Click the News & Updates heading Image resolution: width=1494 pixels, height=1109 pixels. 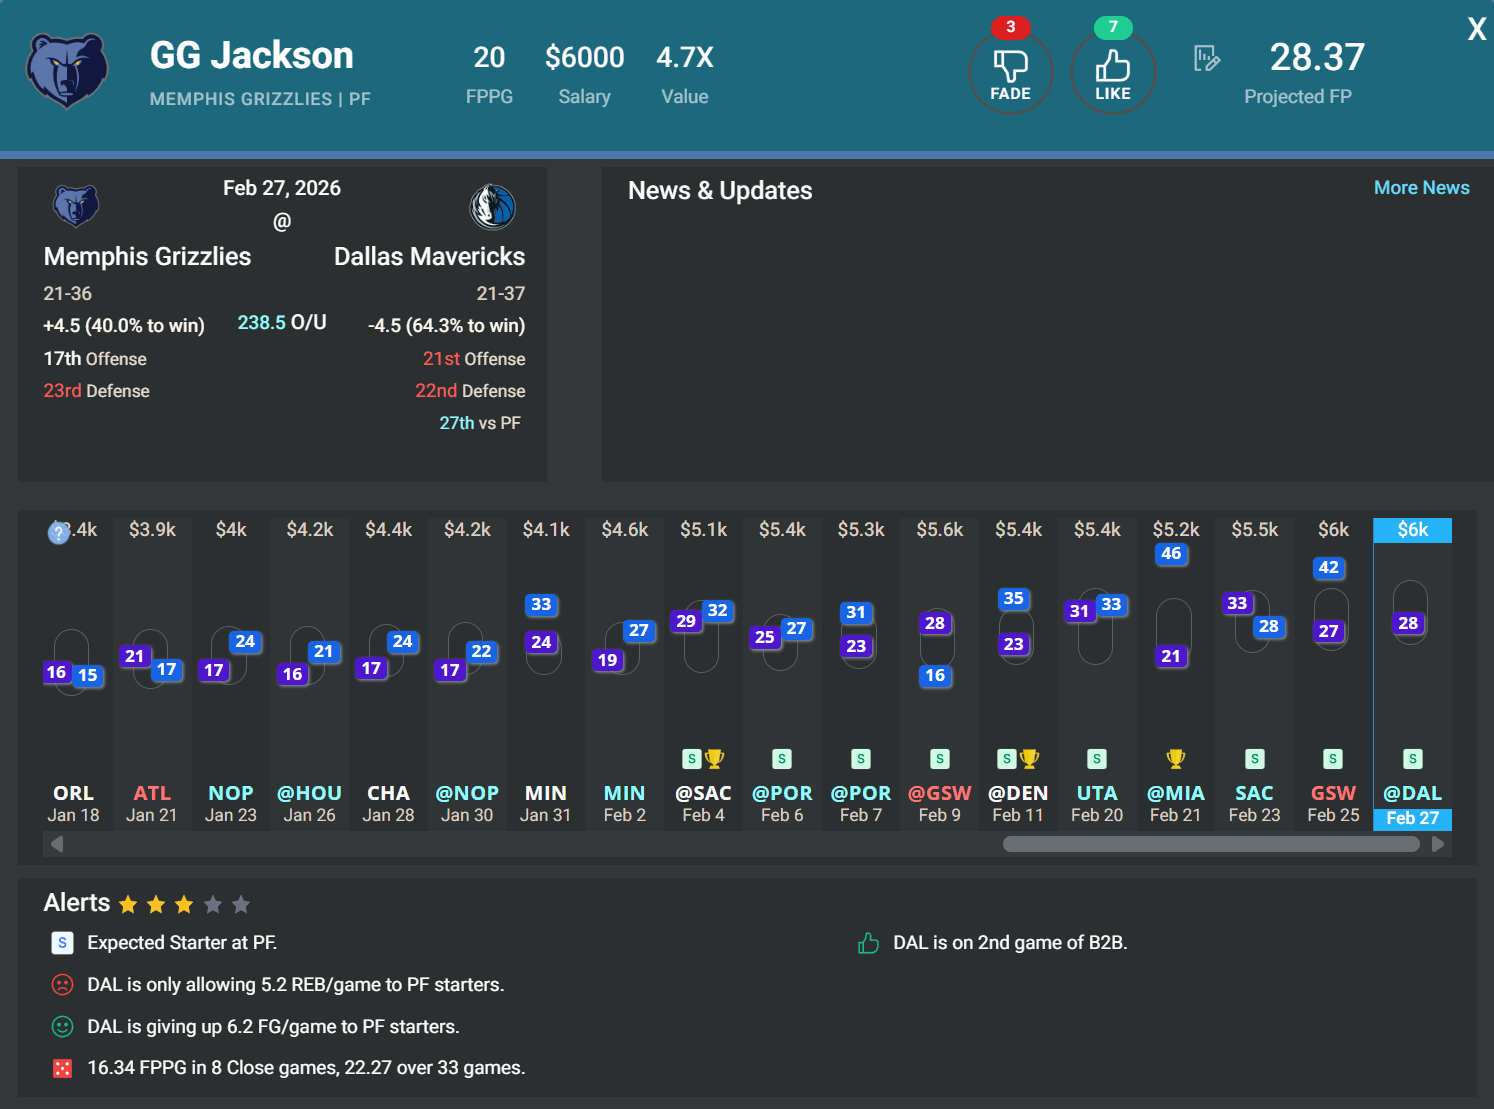click(x=720, y=190)
